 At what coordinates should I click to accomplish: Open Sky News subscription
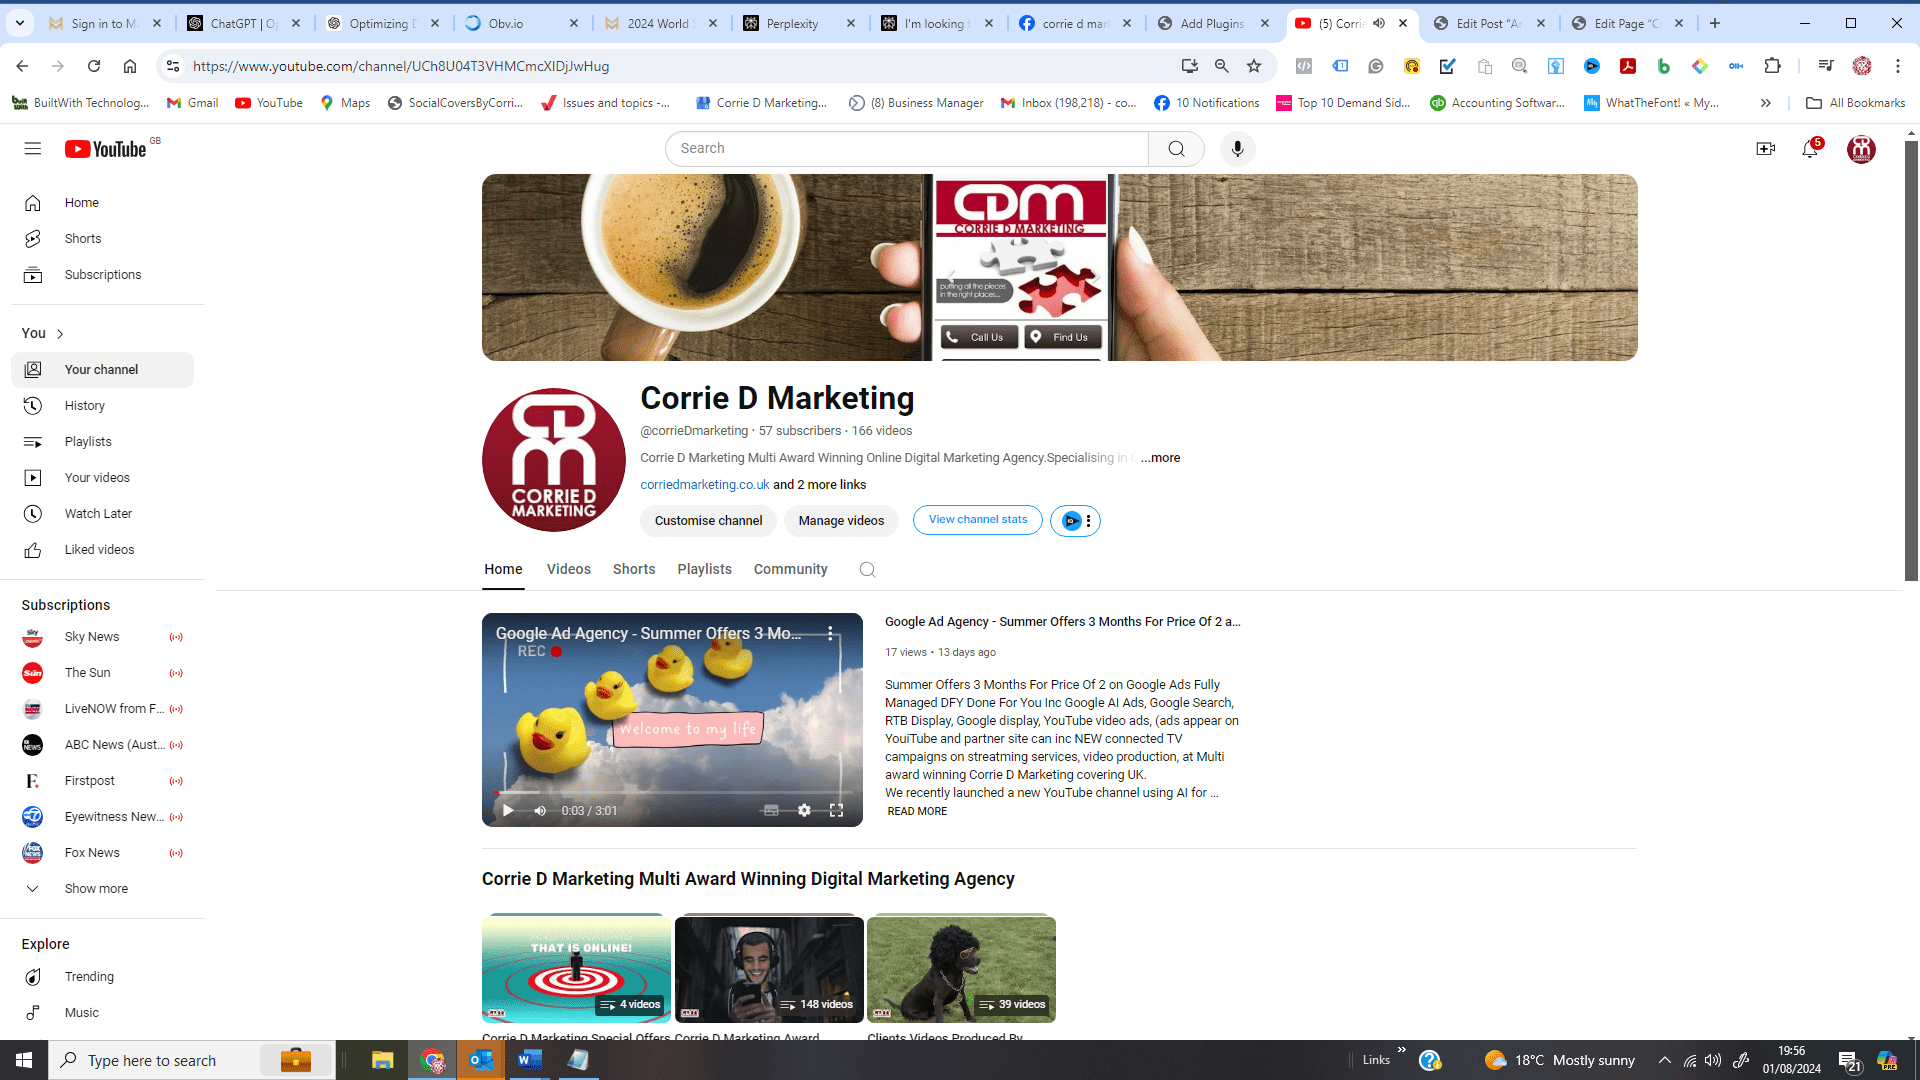coord(102,637)
